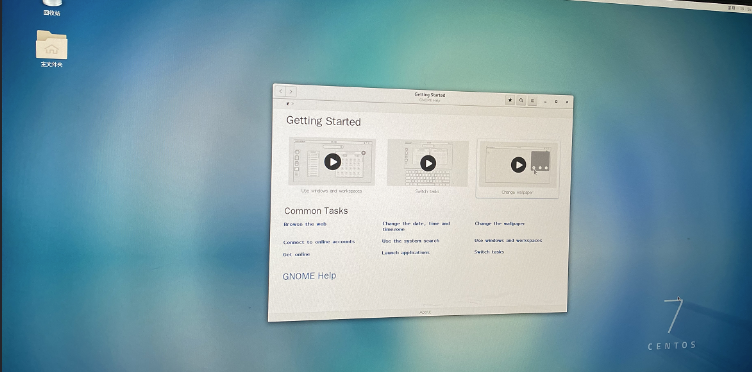Go back with the left arrow button
This screenshot has height=372, width=752.
(x=281, y=91)
